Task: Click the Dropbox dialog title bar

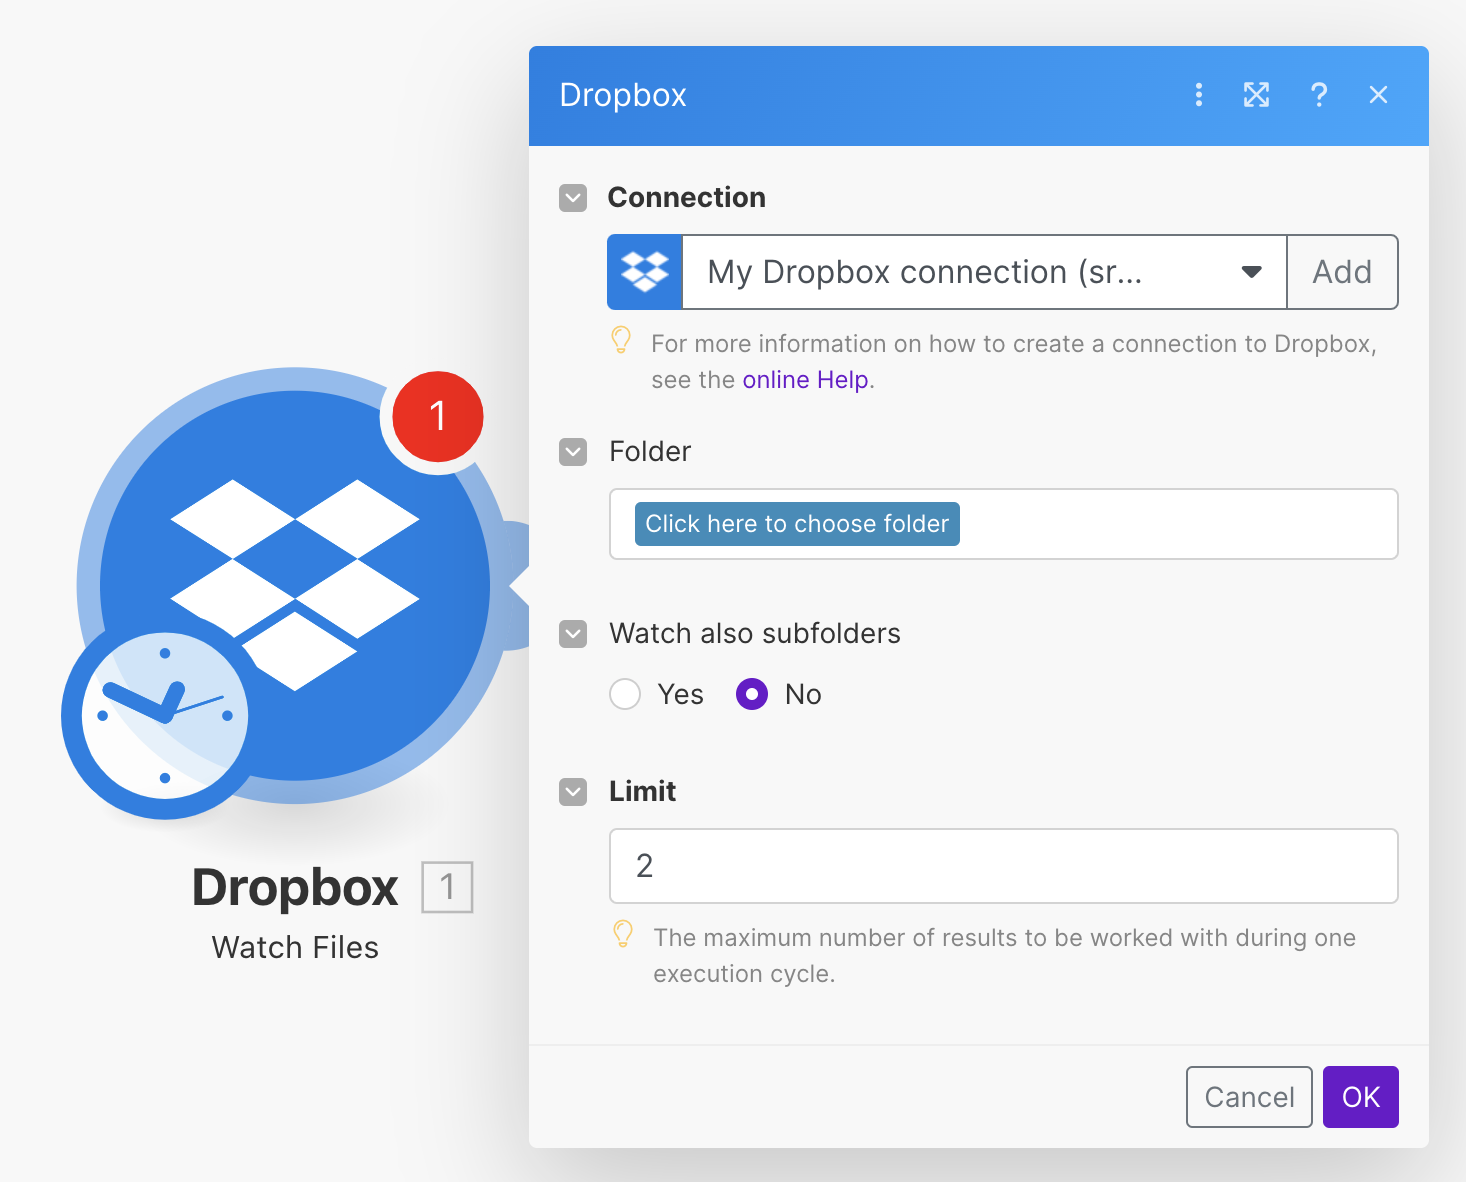Action: coord(622,95)
